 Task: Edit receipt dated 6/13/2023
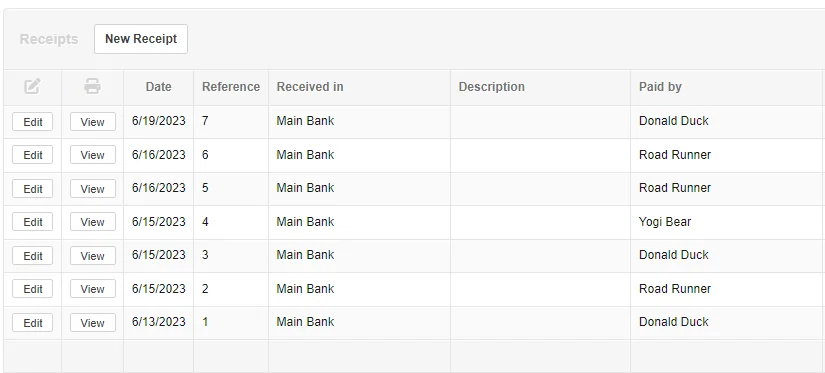[33, 322]
